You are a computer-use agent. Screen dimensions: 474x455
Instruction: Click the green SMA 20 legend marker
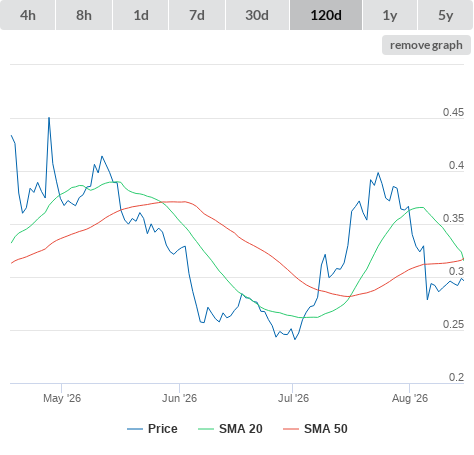[206, 429]
